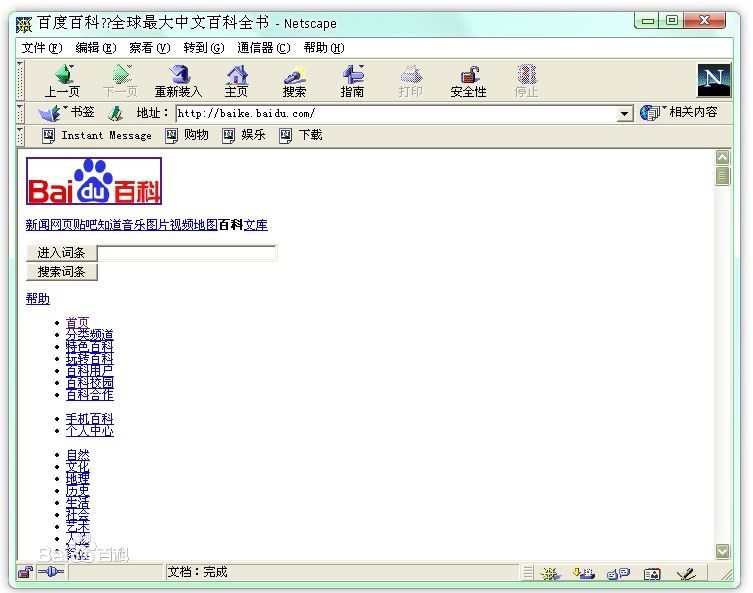
Task: Toggle the component bar grip handle
Action: point(528,572)
